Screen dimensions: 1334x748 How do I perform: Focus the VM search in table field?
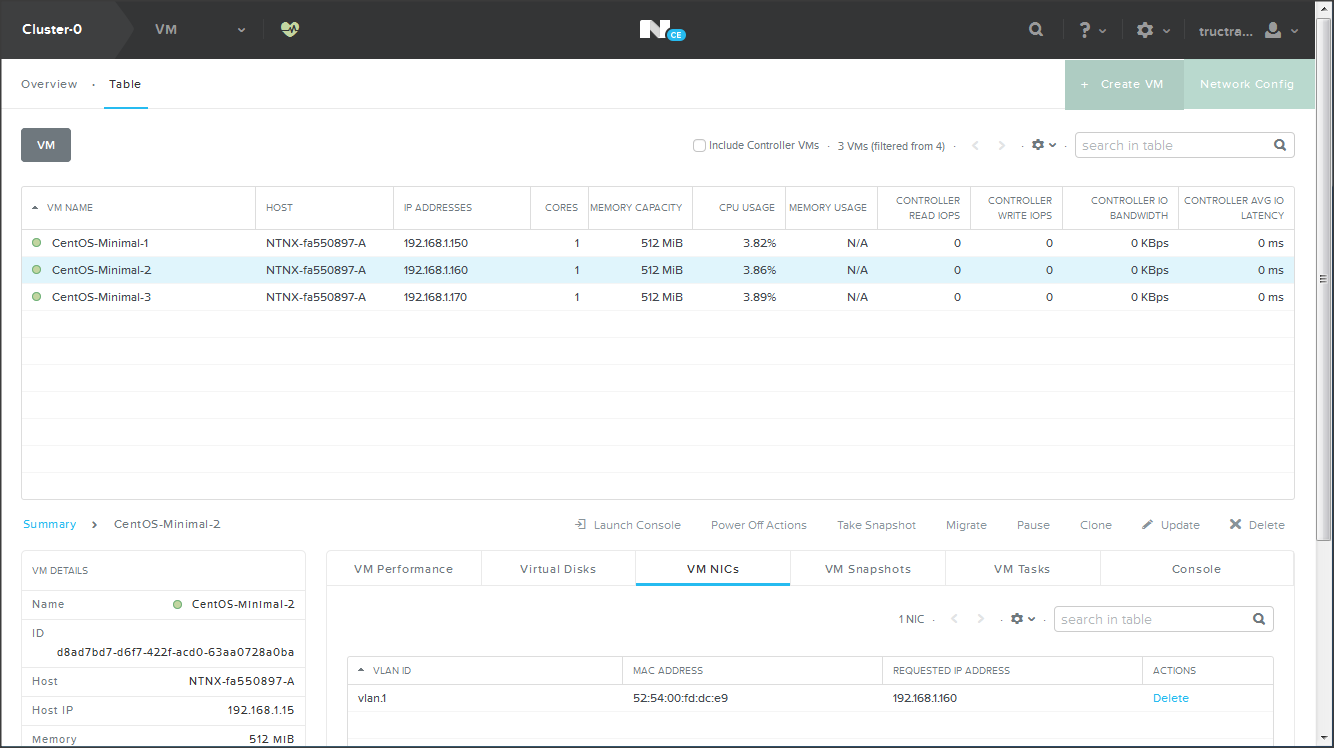[x=1172, y=146]
